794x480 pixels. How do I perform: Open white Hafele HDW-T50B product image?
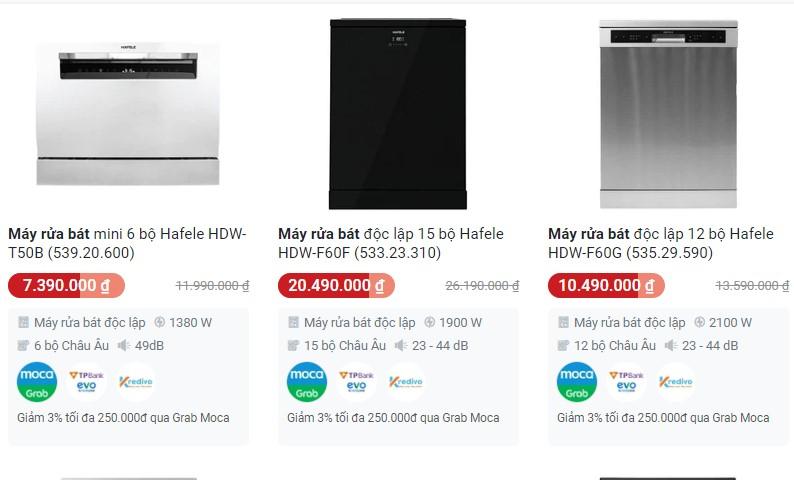point(128,115)
